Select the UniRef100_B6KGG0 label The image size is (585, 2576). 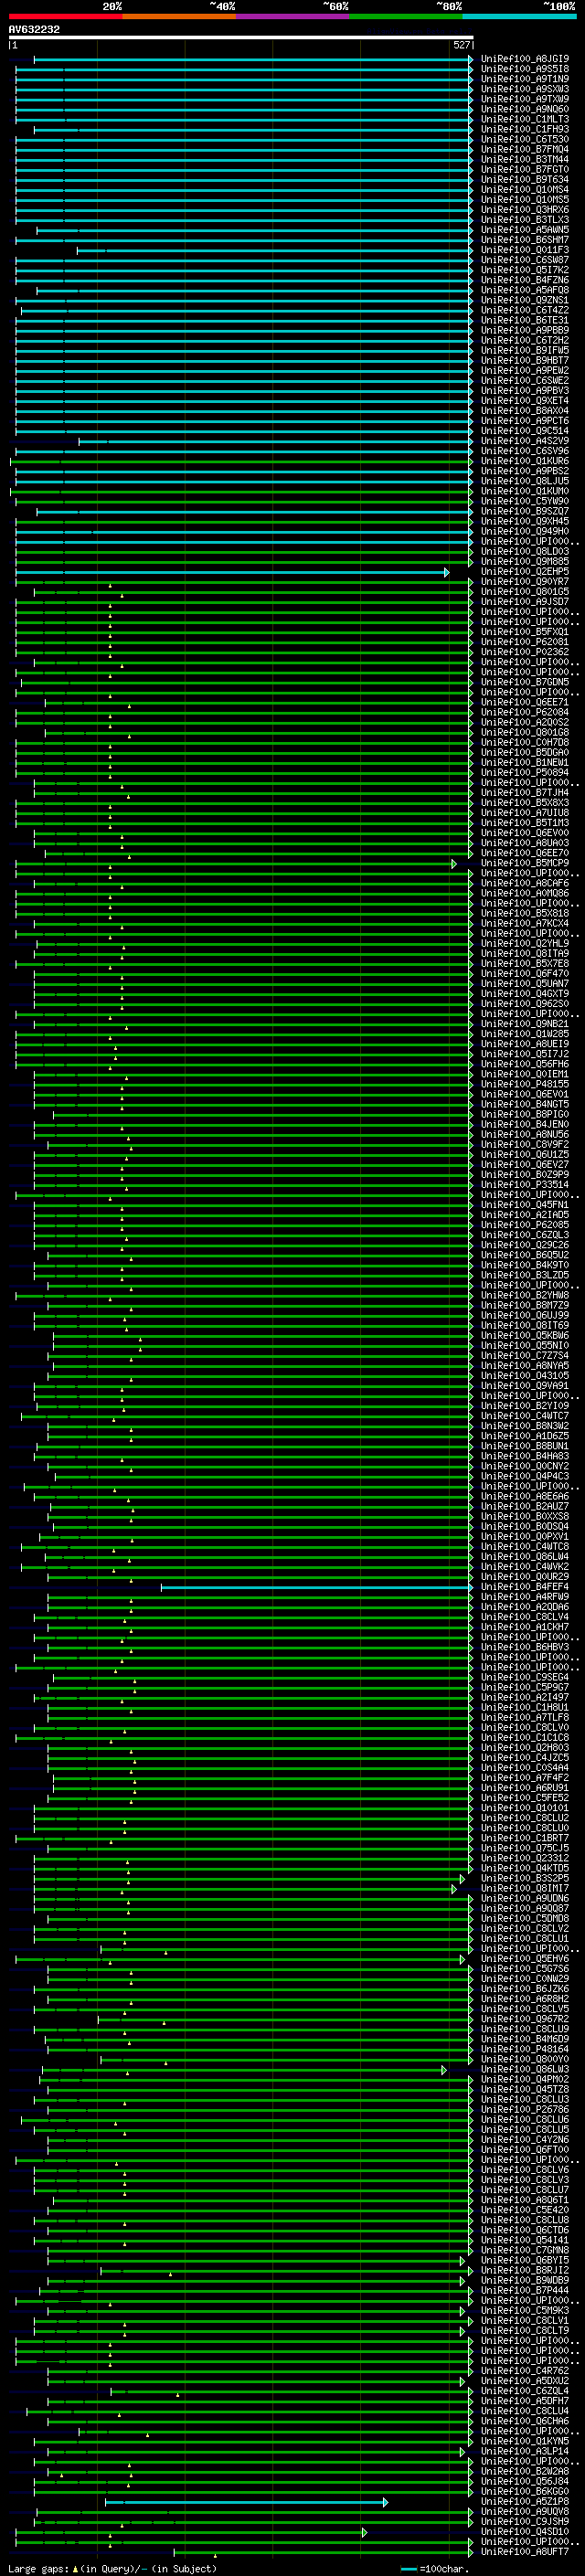click(525, 2491)
